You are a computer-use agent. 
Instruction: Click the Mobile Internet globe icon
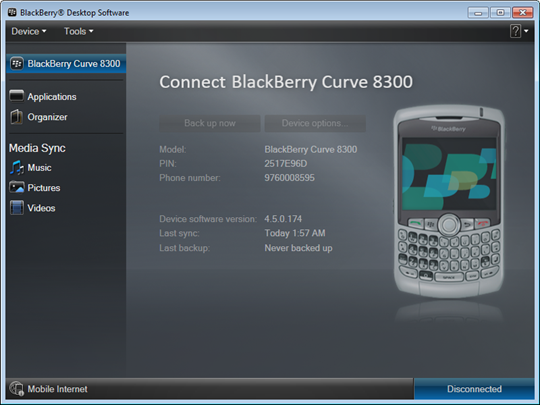click(x=16, y=389)
